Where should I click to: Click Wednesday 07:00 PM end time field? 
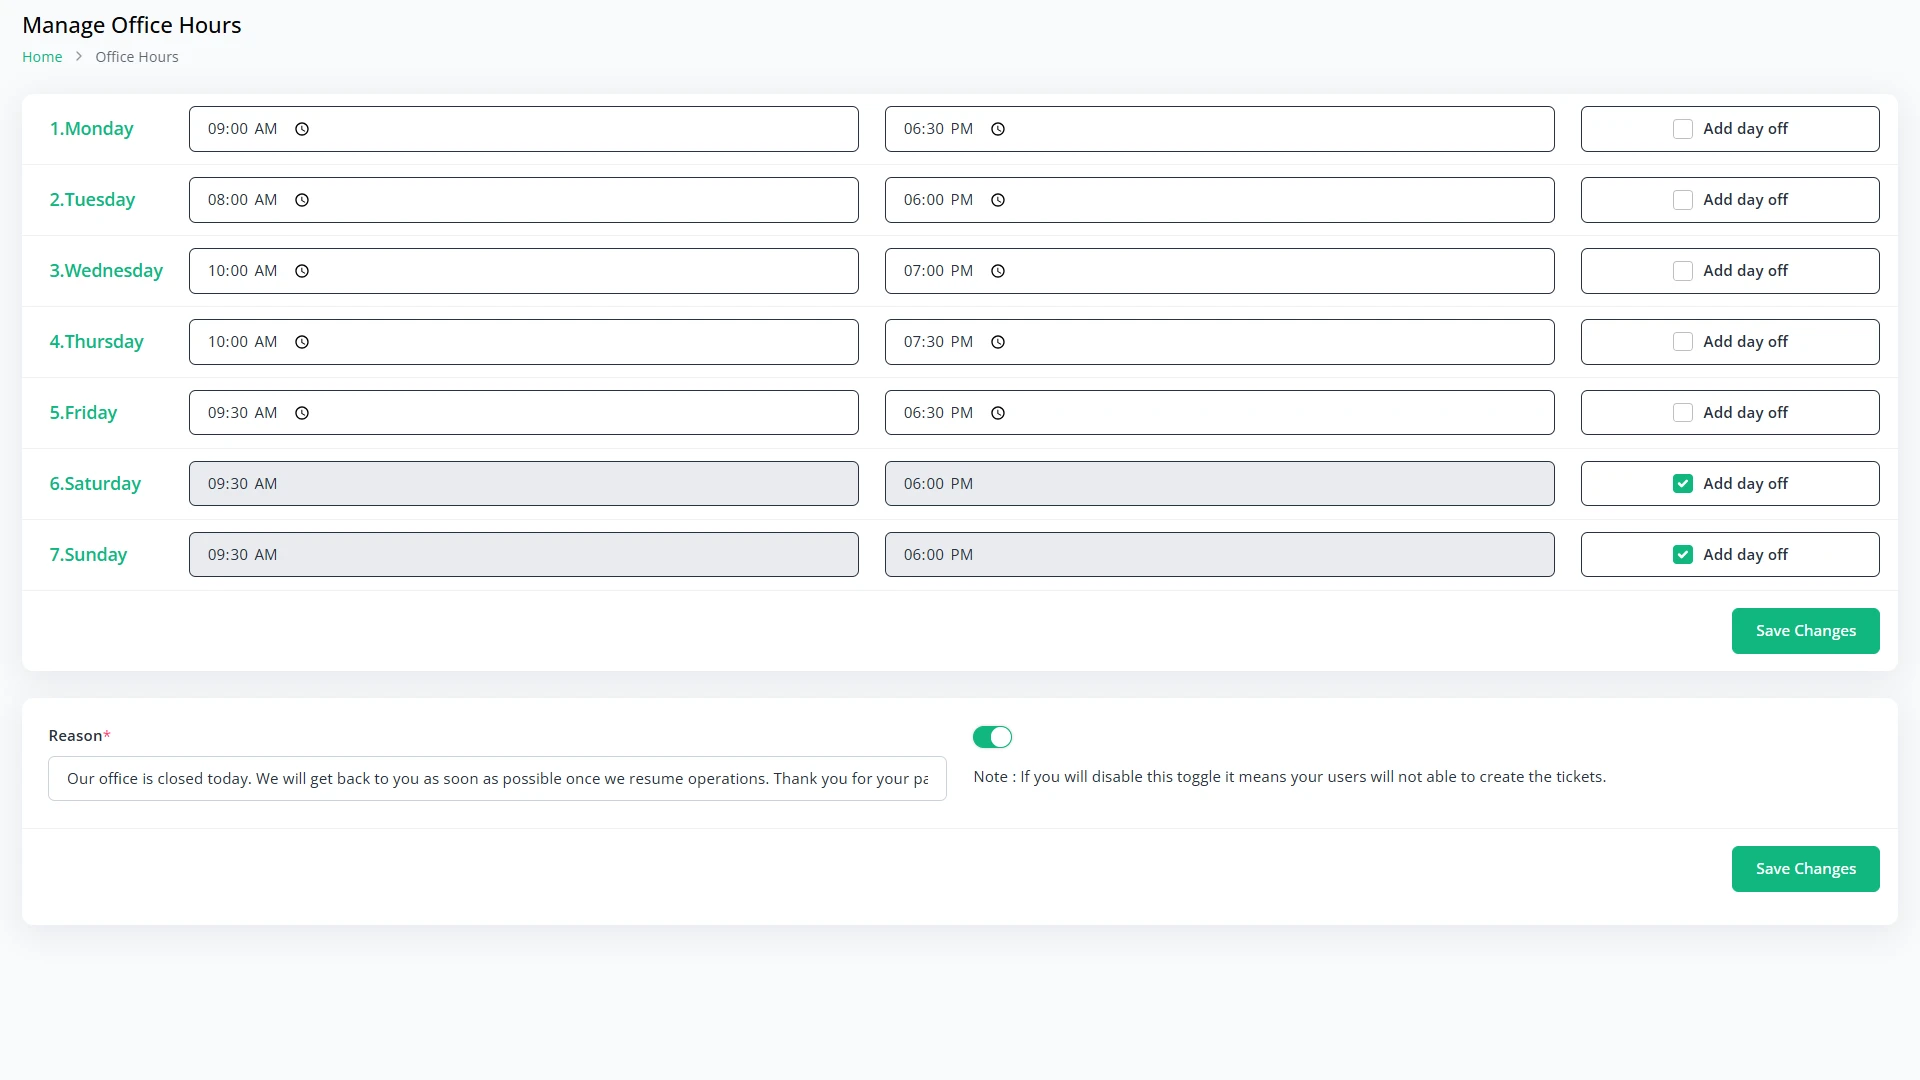(x=1219, y=271)
